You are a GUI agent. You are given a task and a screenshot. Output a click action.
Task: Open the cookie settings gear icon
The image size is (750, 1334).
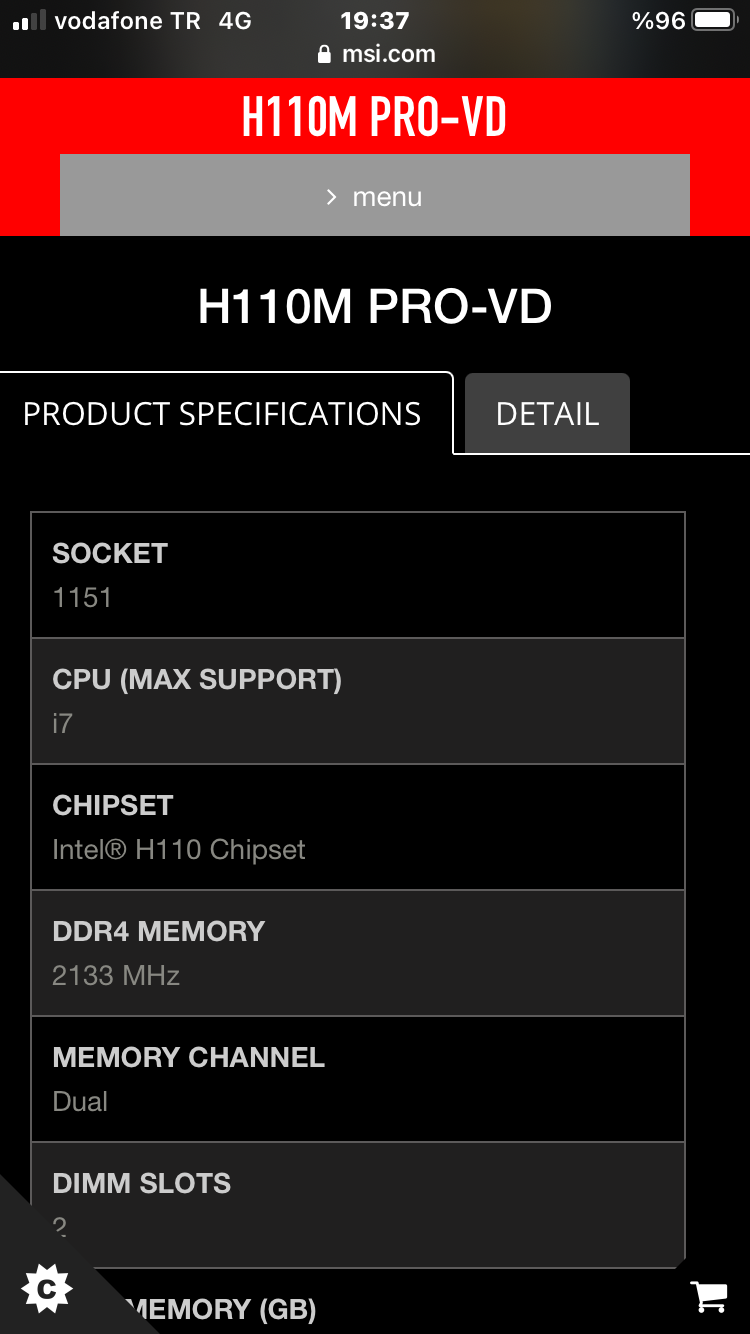[x=46, y=1290]
